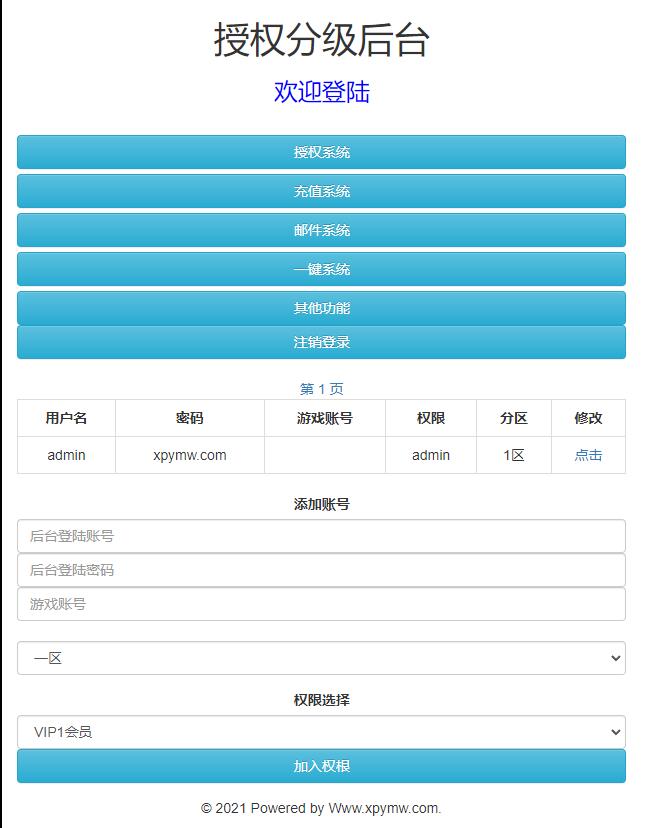659x828 pixels.
Task: Click 点击 to modify the admin account
Action: 588,455
